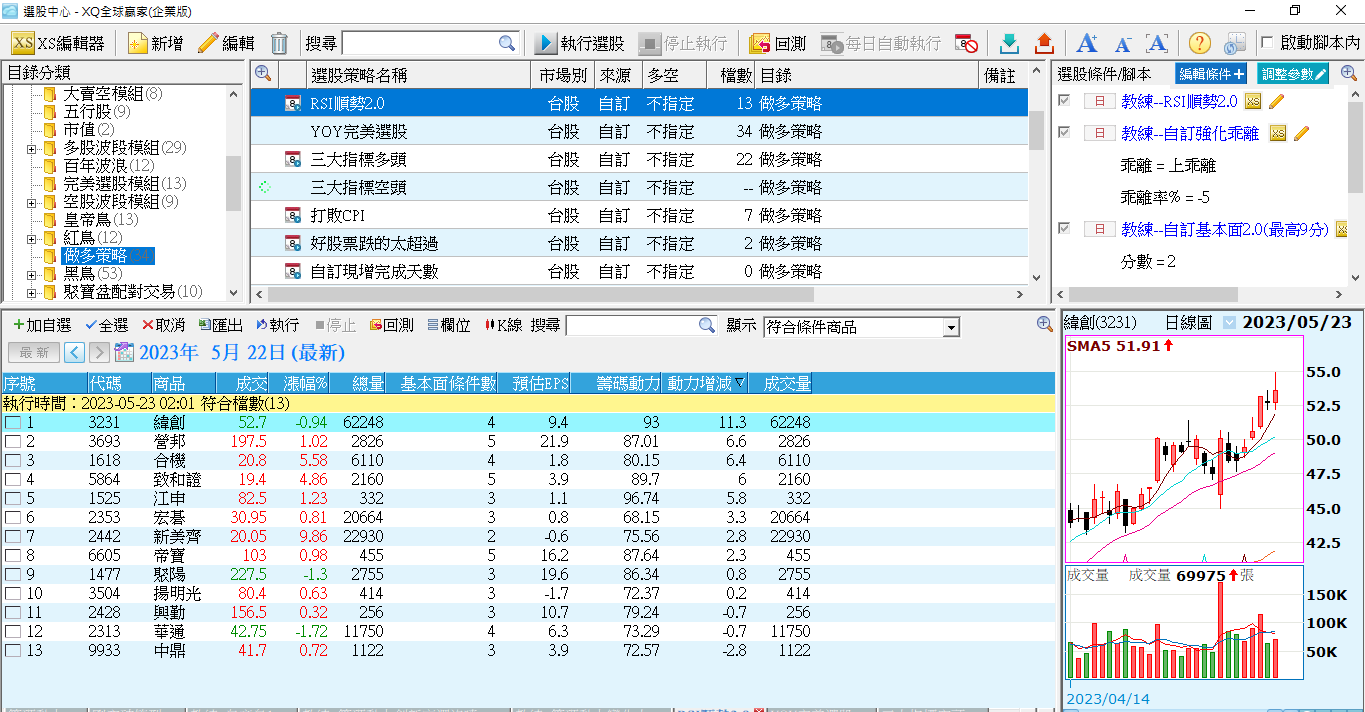Screen dimensions: 1365x712
Task: Toggle the checkbox for condition 教練--RSI順勢2.0
Action: (1064, 101)
